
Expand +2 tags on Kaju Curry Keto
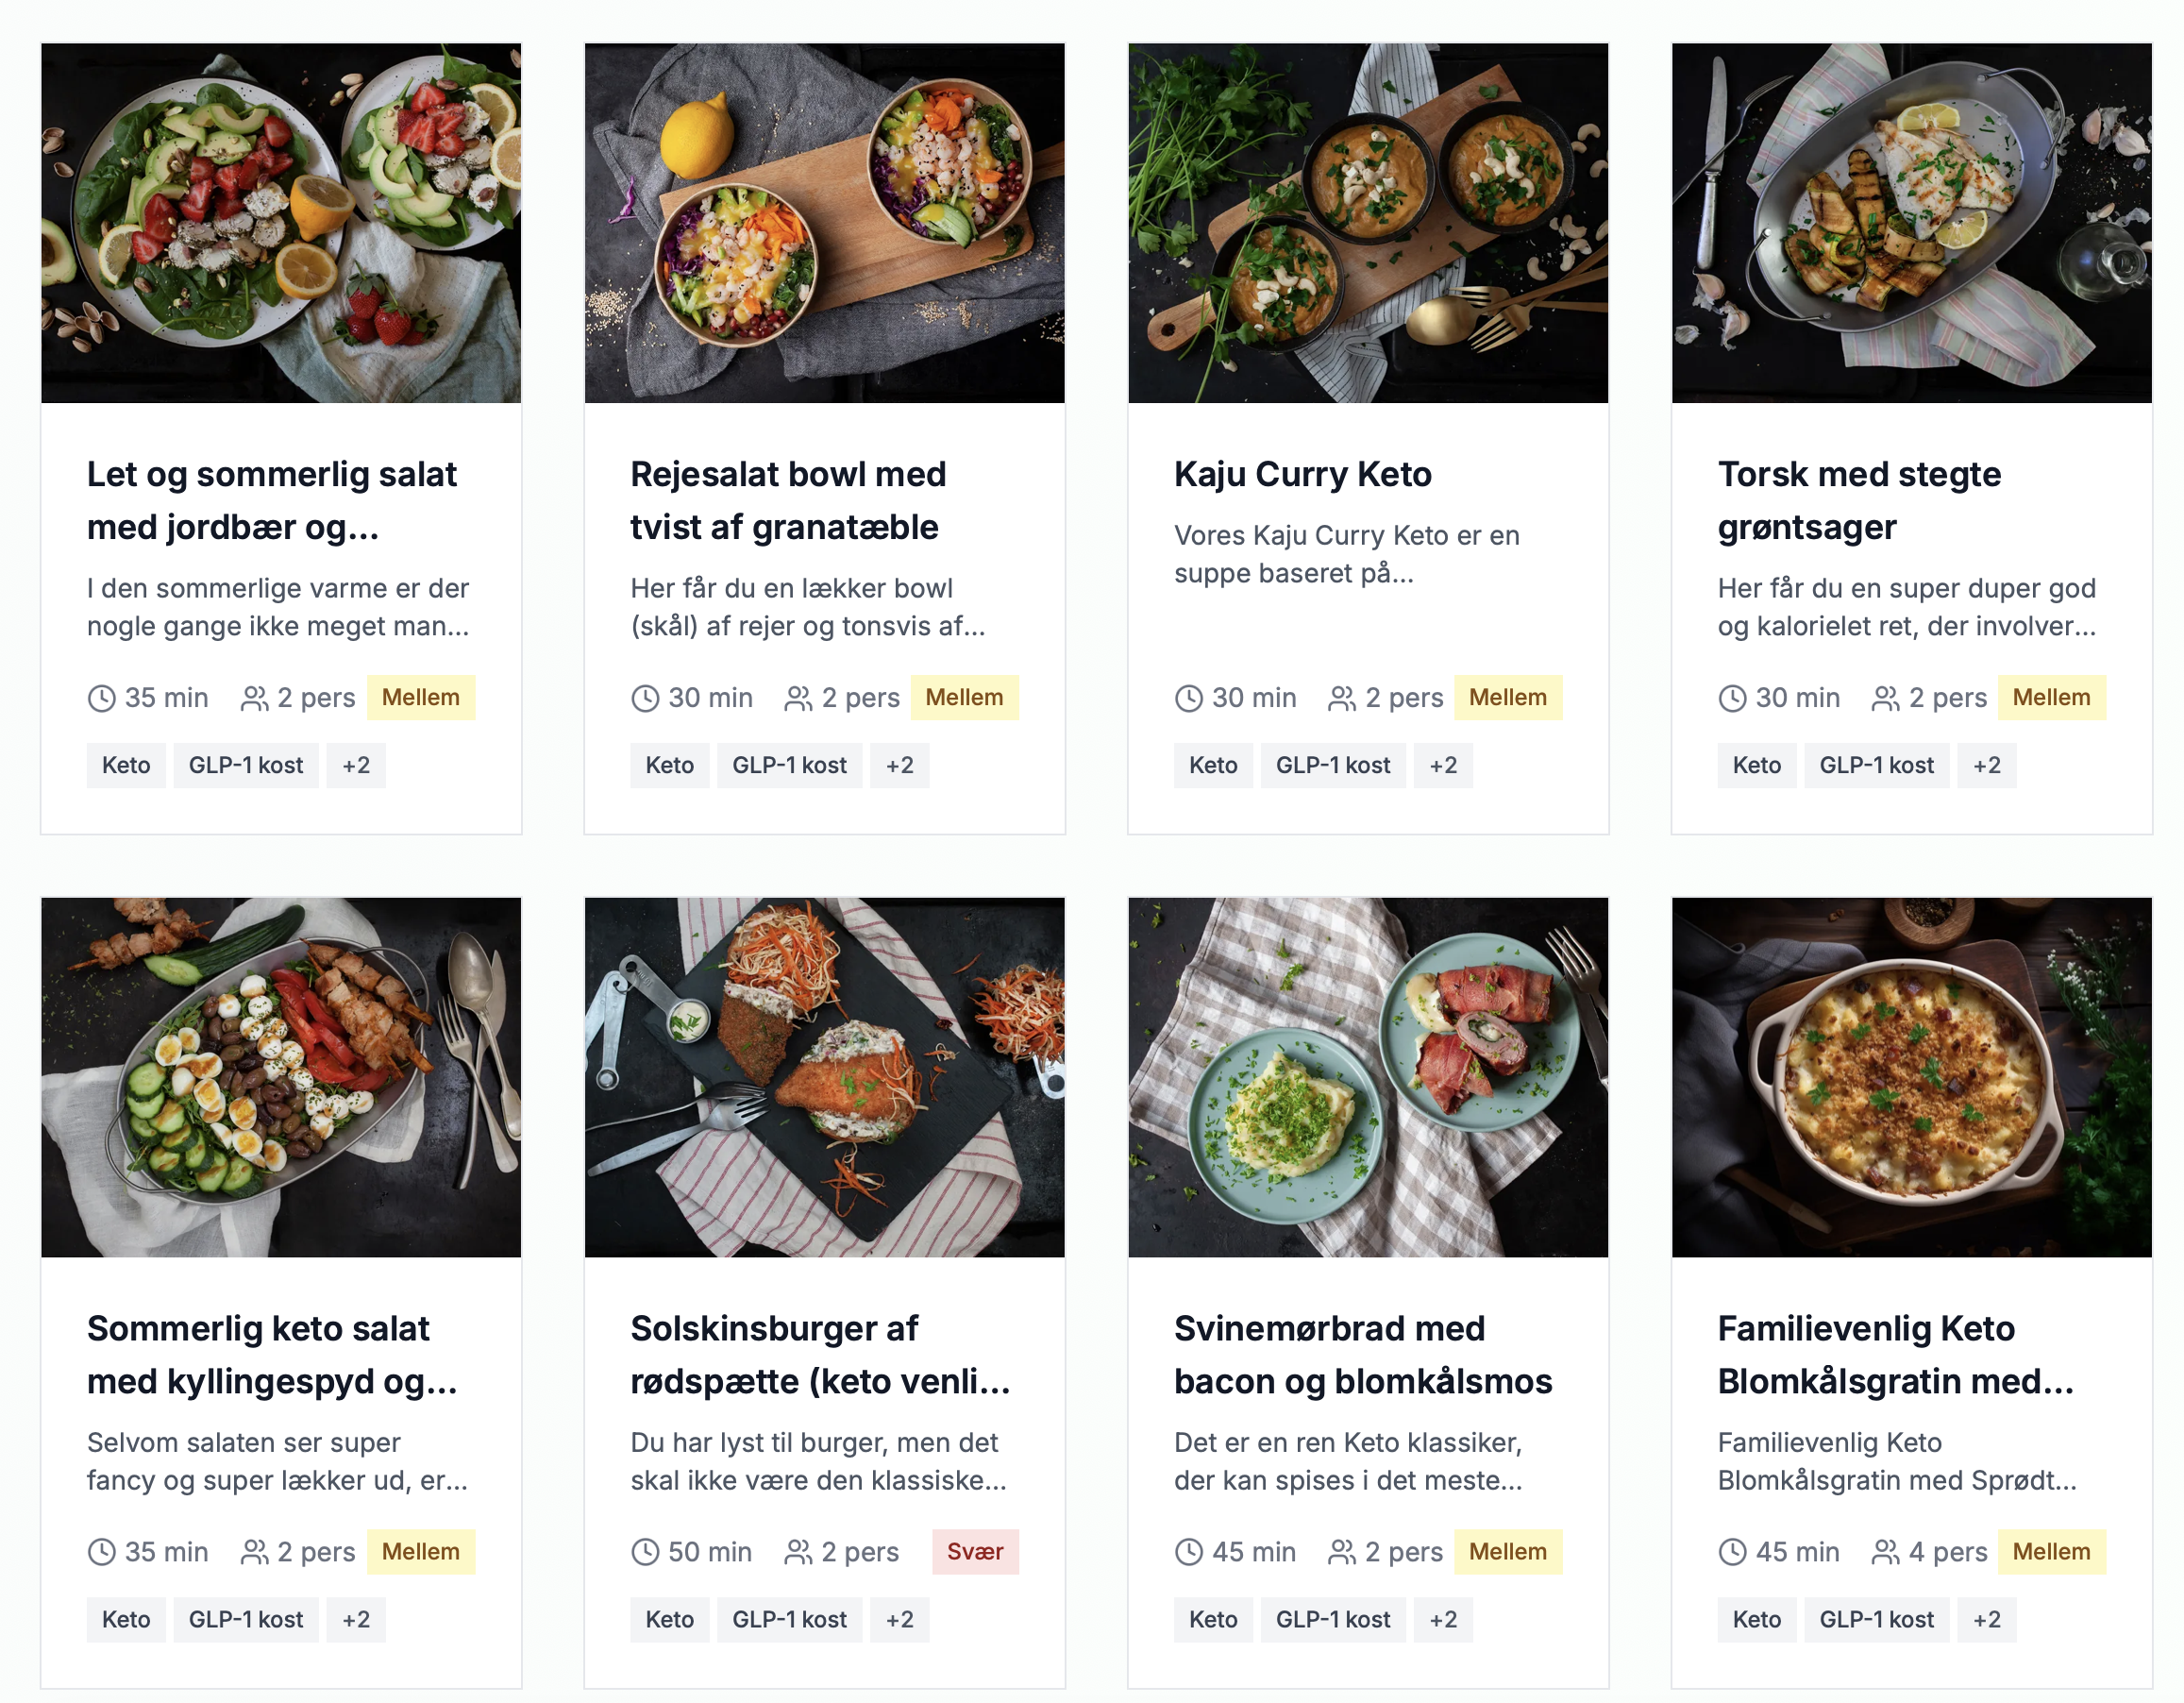[1442, 766]
